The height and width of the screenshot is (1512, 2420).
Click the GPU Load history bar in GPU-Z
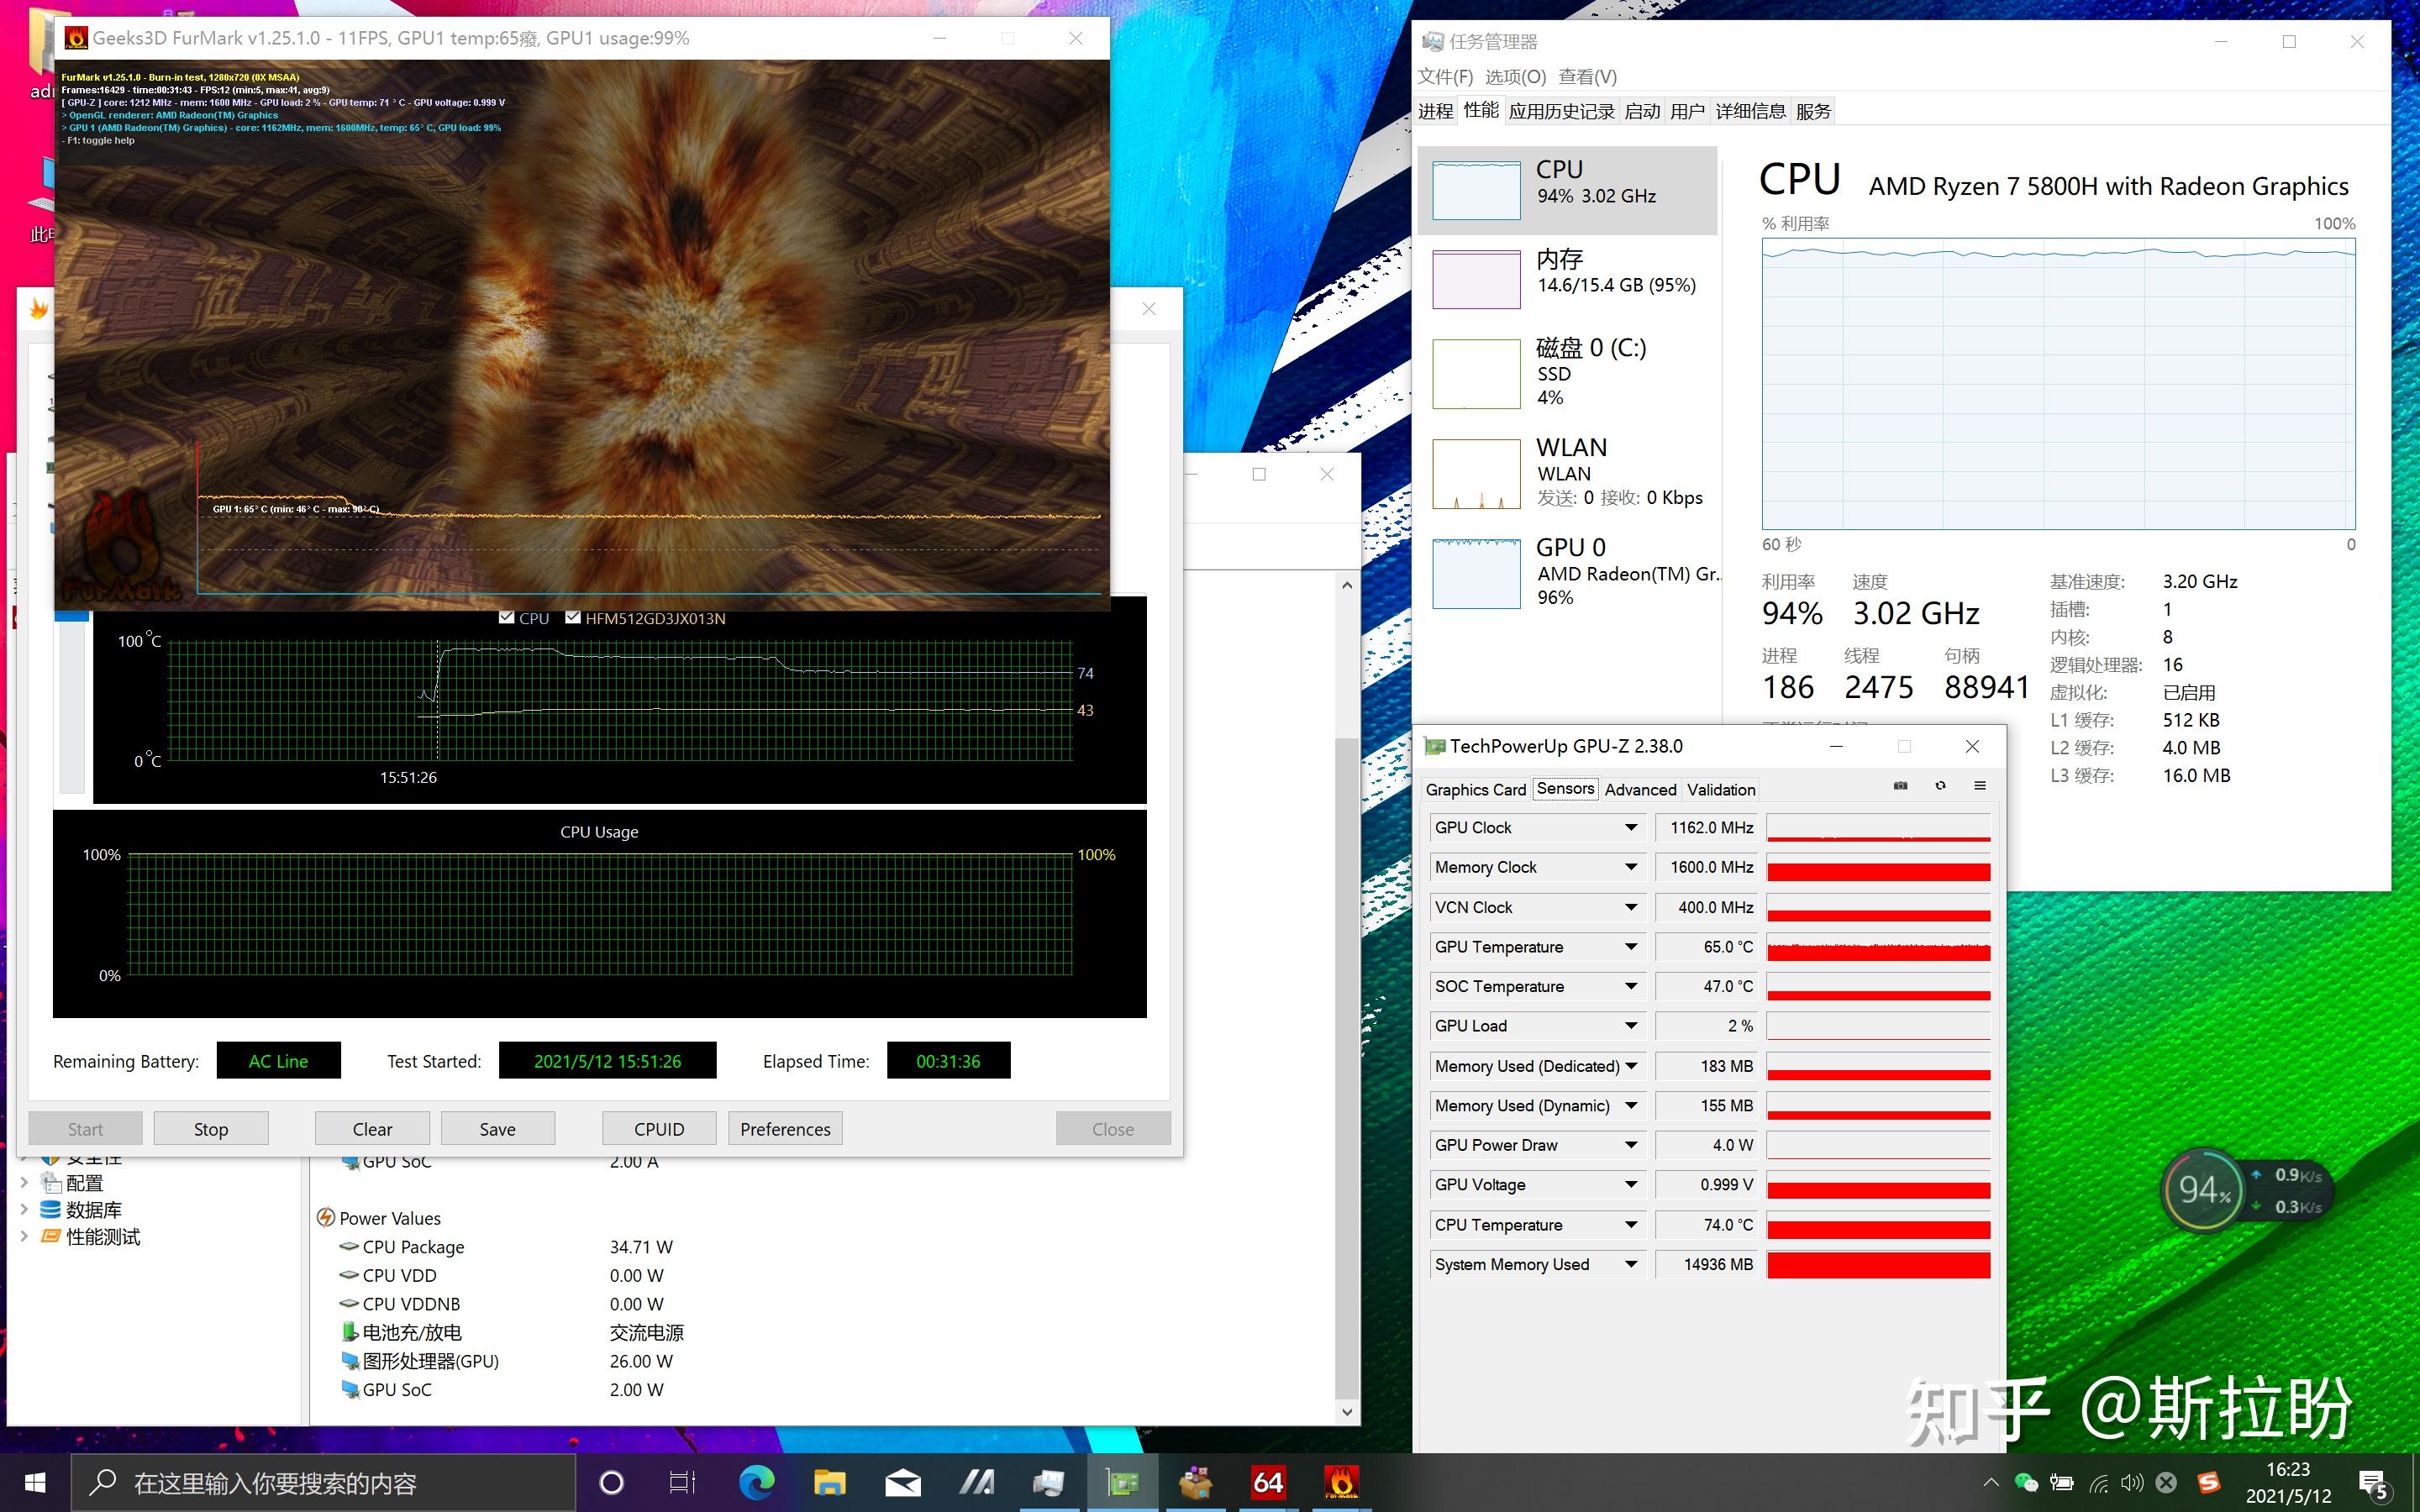[x=1878, y=1025]
